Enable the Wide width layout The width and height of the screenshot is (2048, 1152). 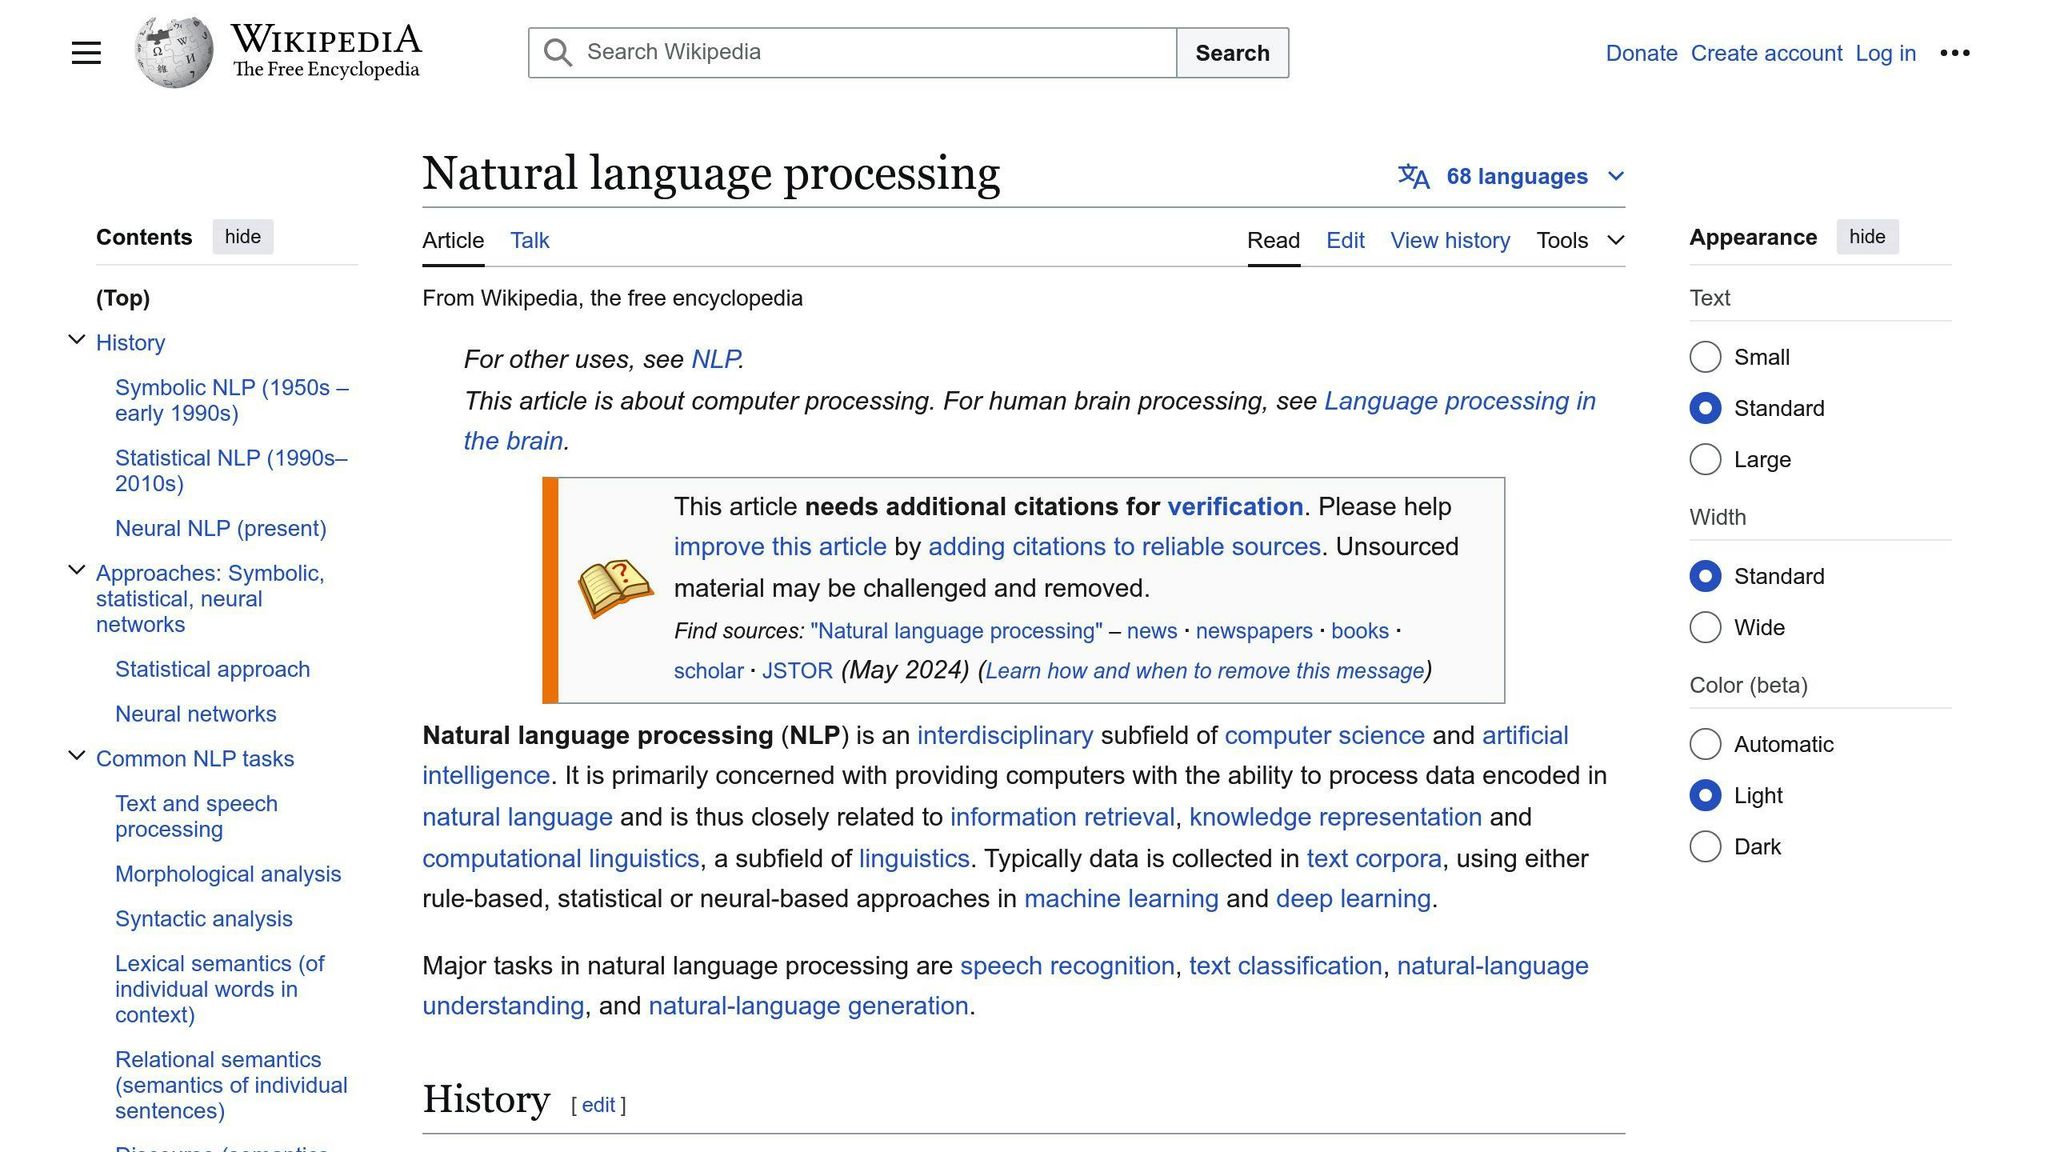[x=1705, y=627]
